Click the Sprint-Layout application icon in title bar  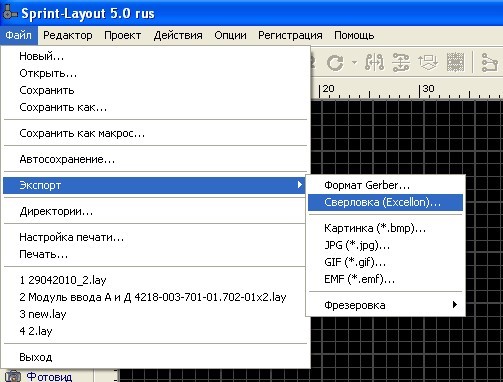coord(9,12)
